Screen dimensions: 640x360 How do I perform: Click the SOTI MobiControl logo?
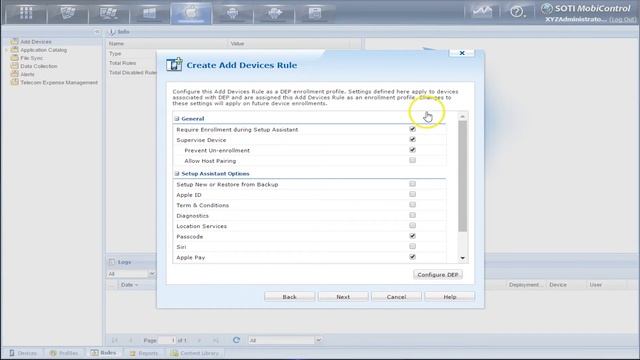point(586,8)
